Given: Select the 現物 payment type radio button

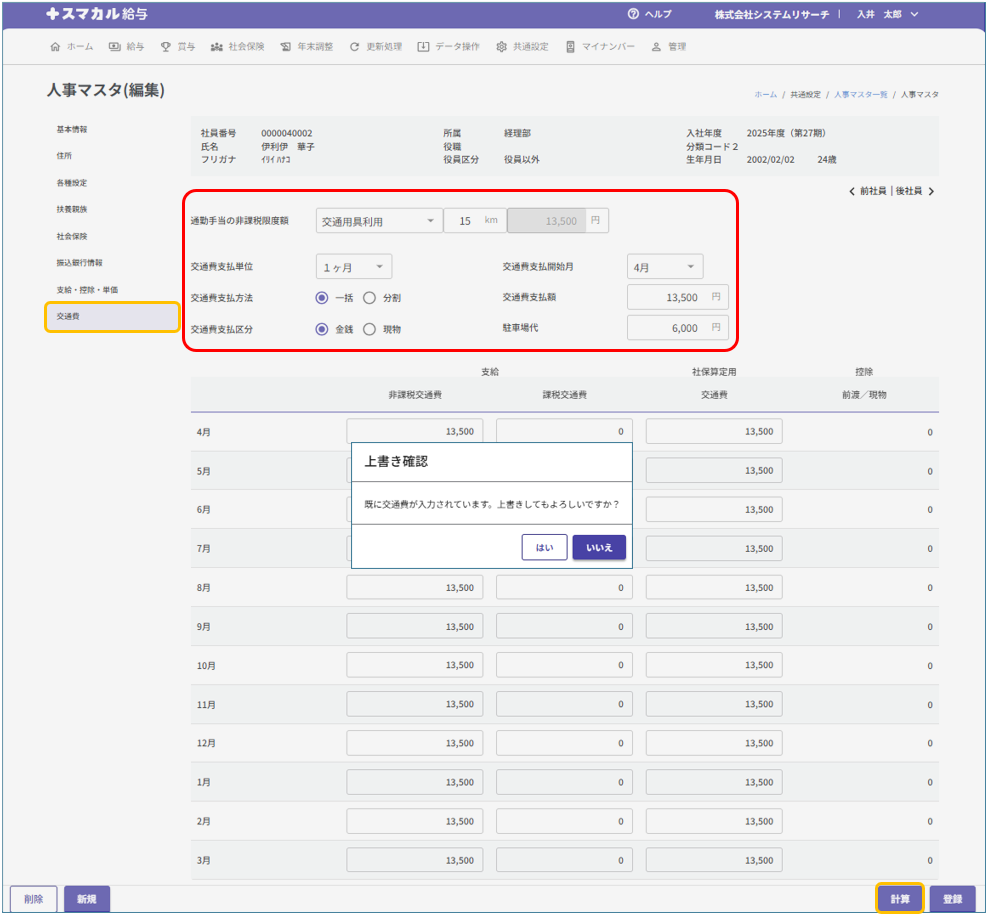Looking at the screenshot, I should 369,329.
